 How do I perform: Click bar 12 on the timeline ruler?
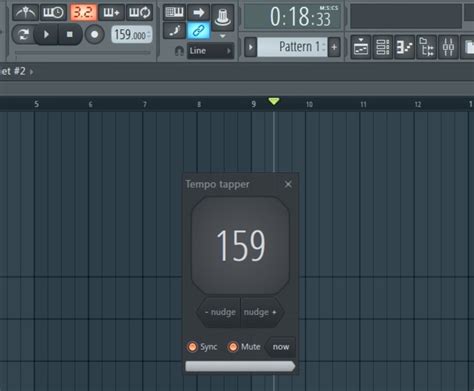pyautogui.click(x=418, y=104)
